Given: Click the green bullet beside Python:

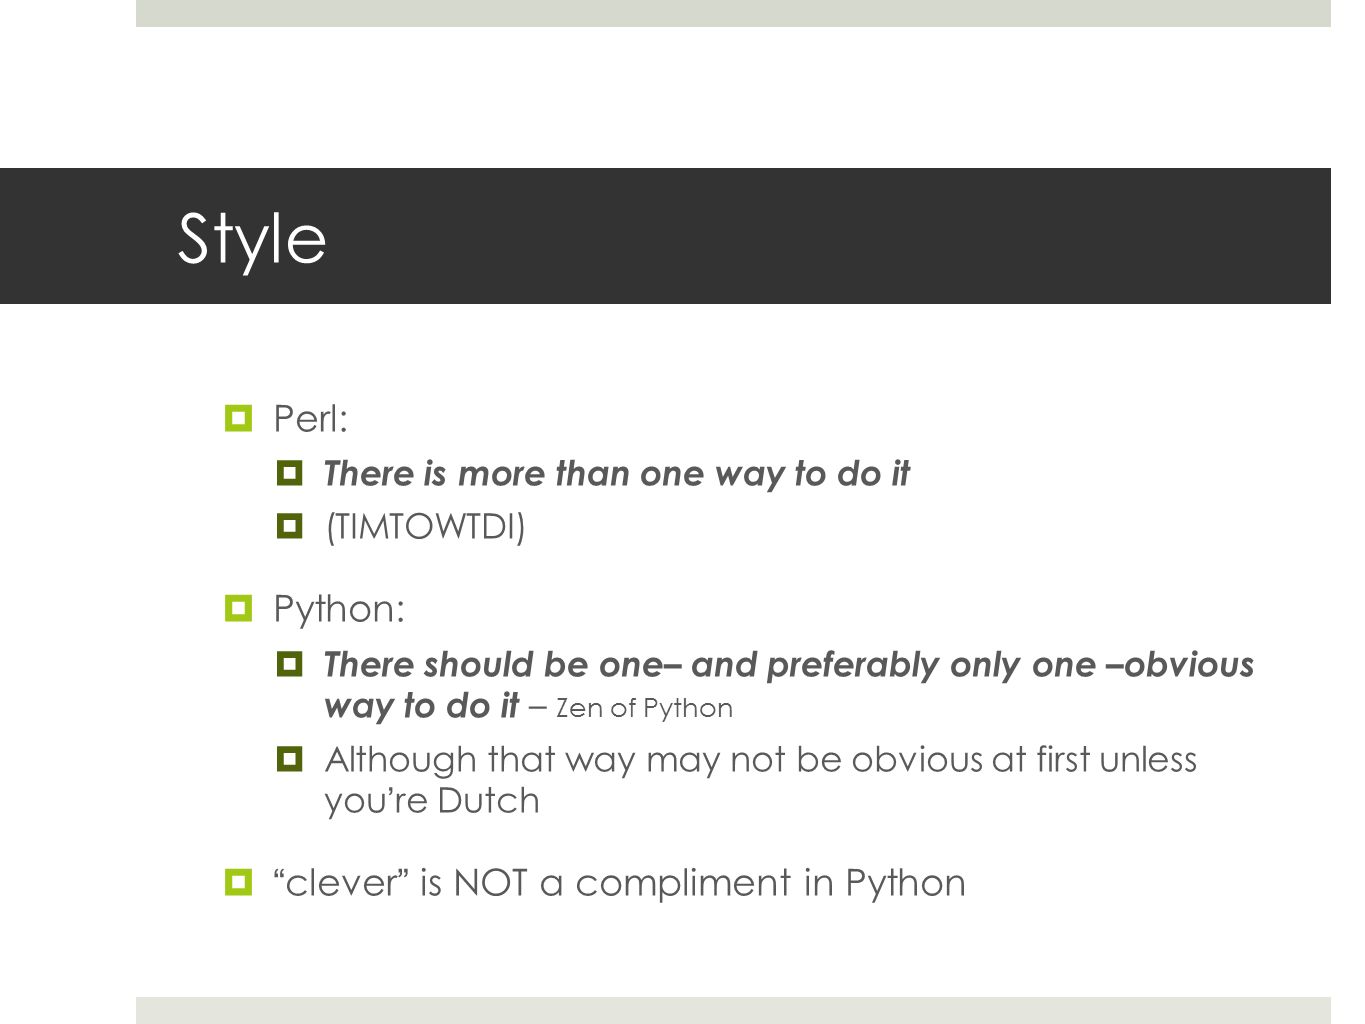Looking at the screenshot, I should point(239,608).
